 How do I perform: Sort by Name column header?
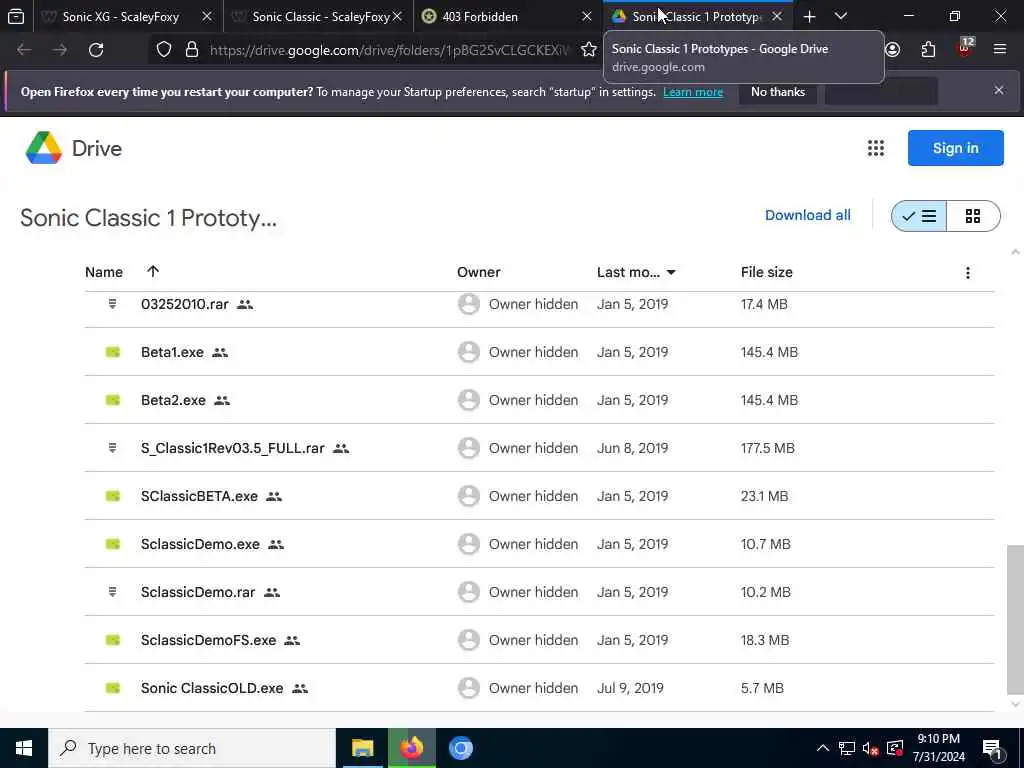104,272
